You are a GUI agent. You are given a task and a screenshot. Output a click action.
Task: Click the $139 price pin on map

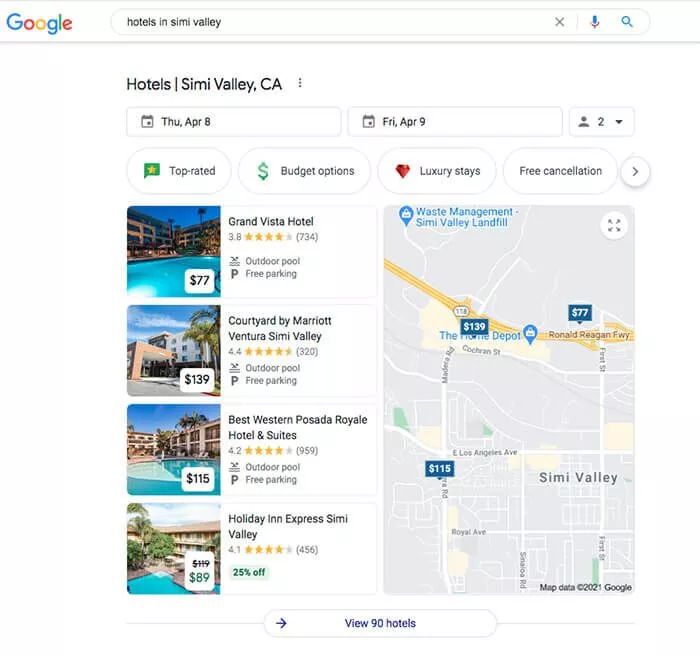coord(474,327)
